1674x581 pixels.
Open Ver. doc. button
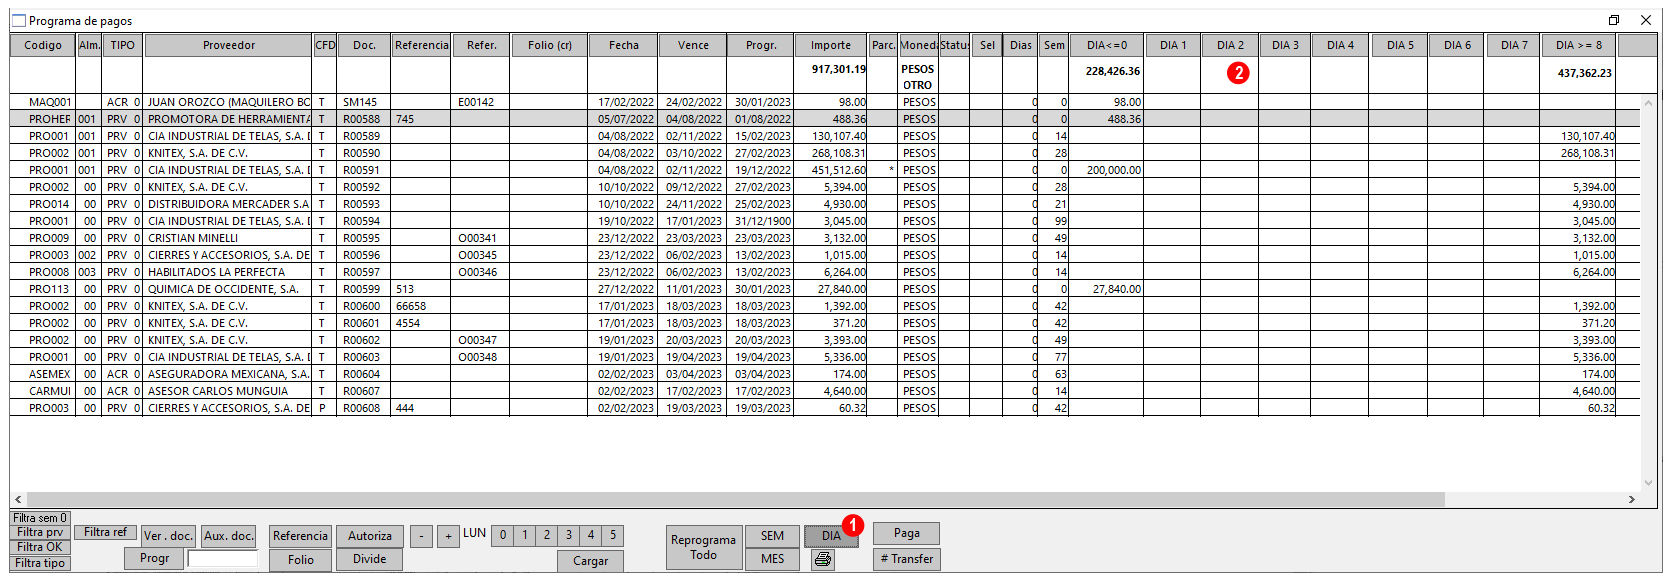(x=168, y=536)
